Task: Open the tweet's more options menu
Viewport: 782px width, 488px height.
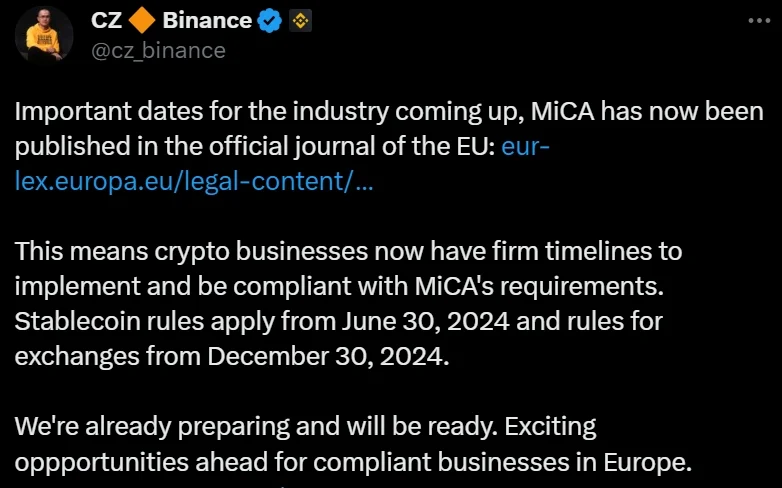Action: click(759, 21)
